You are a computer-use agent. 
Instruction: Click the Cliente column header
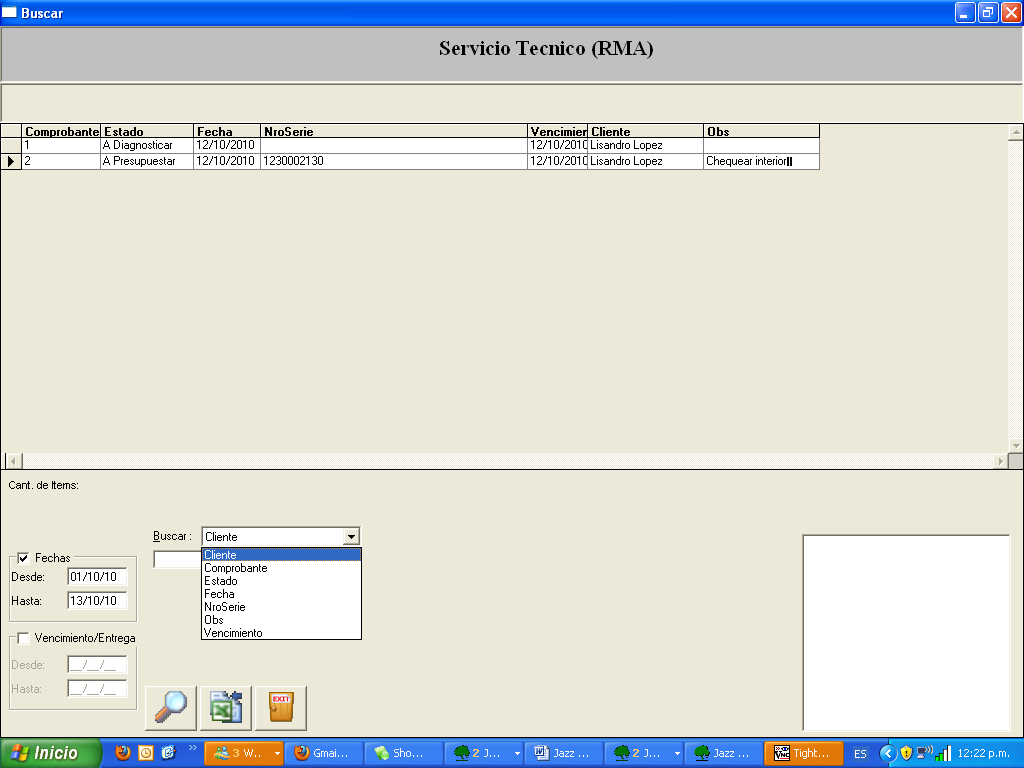tap(645, 131)
